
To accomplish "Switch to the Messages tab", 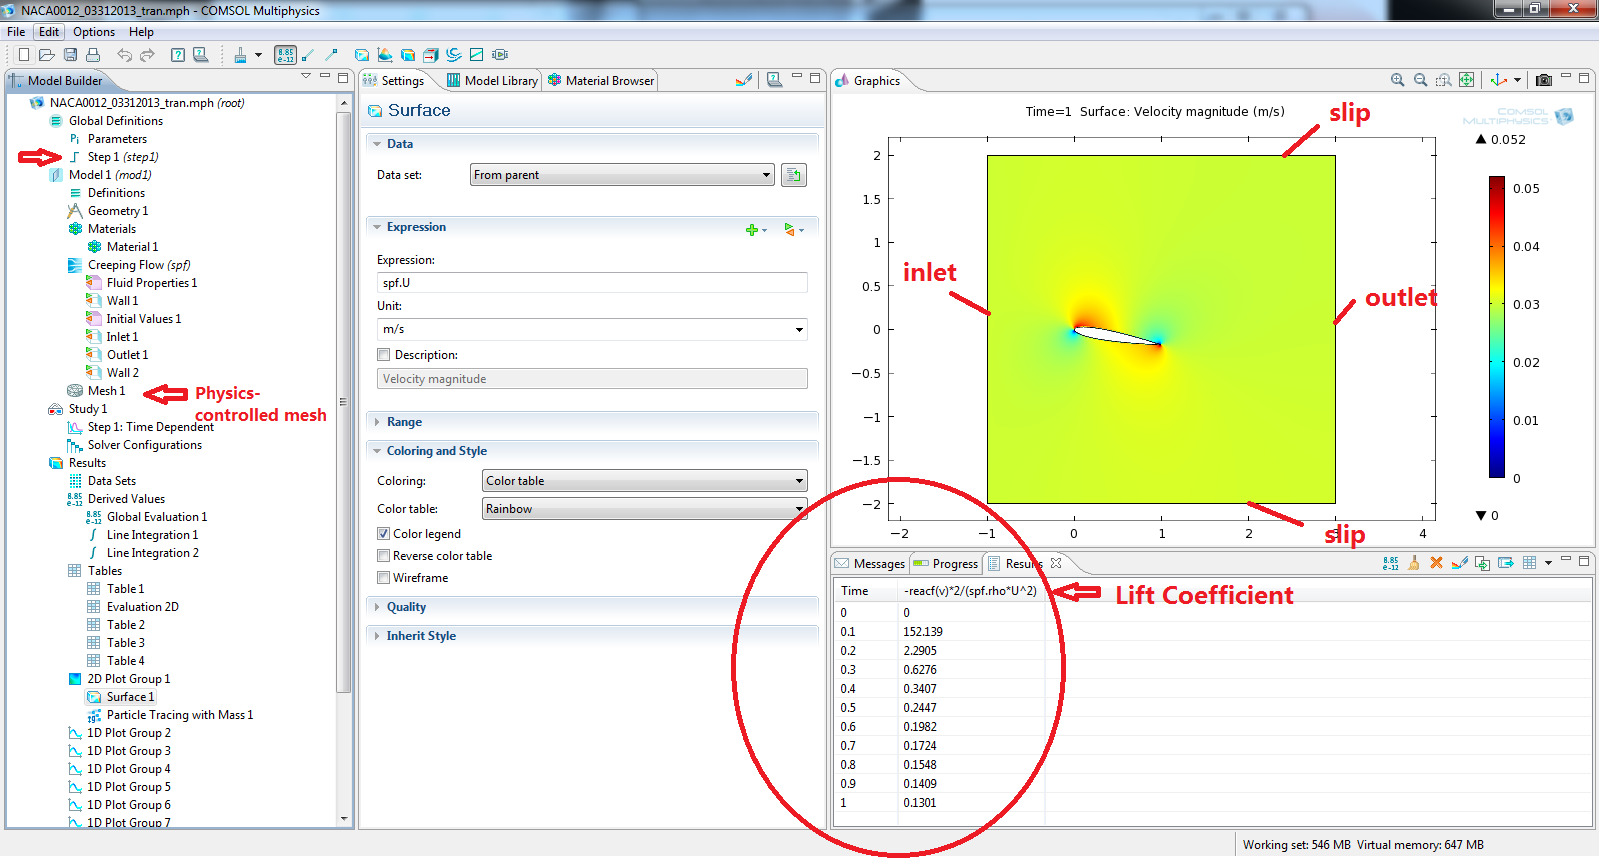I will click(870, 564).
